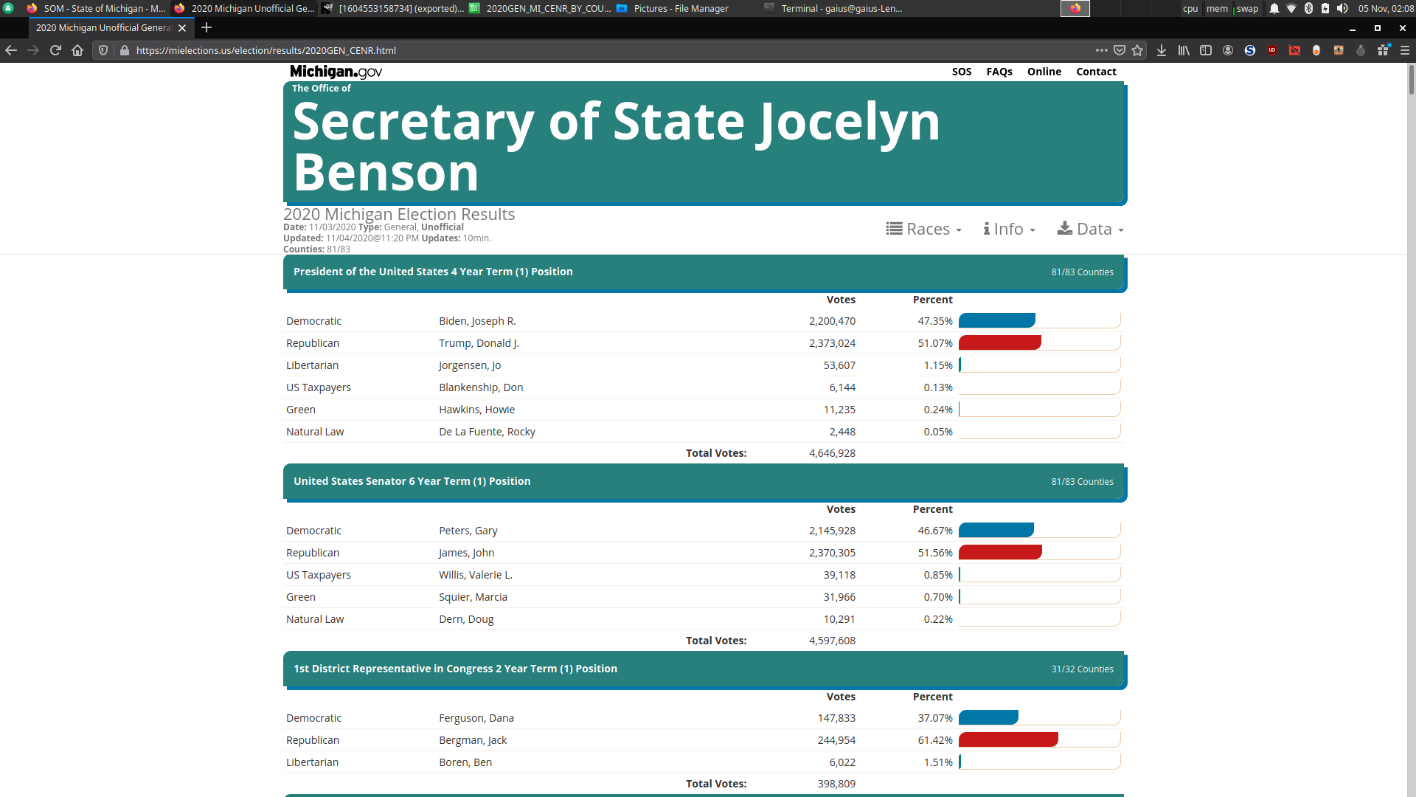Open the tracking protection shield icon
This screenshot has width=1416, height=797.
(102, 50)
